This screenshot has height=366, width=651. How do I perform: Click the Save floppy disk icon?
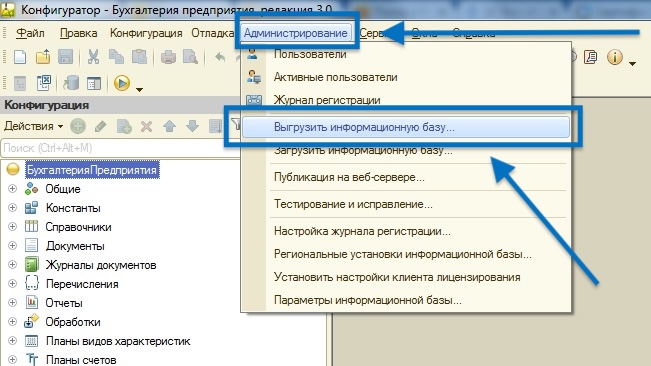tap(65, 57)
